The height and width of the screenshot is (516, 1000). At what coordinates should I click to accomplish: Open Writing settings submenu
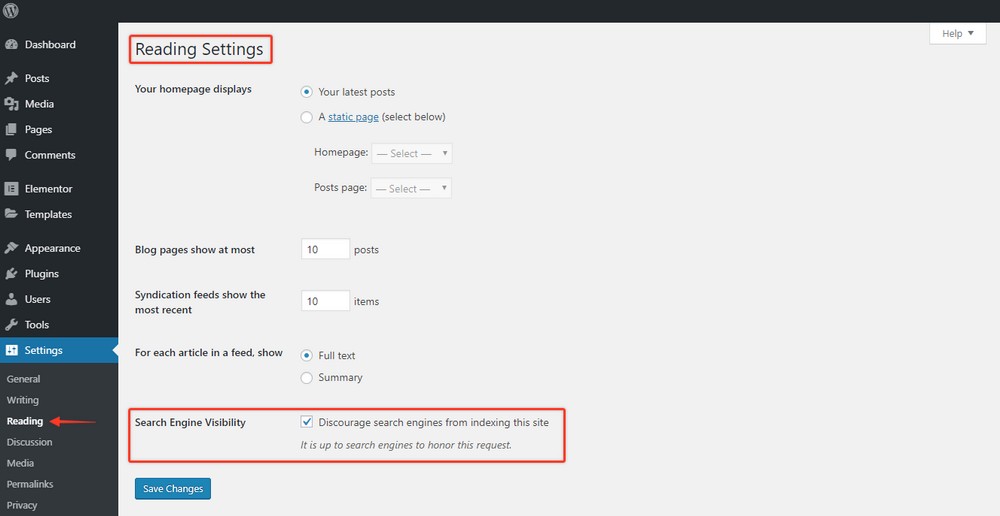coord(22,400)
